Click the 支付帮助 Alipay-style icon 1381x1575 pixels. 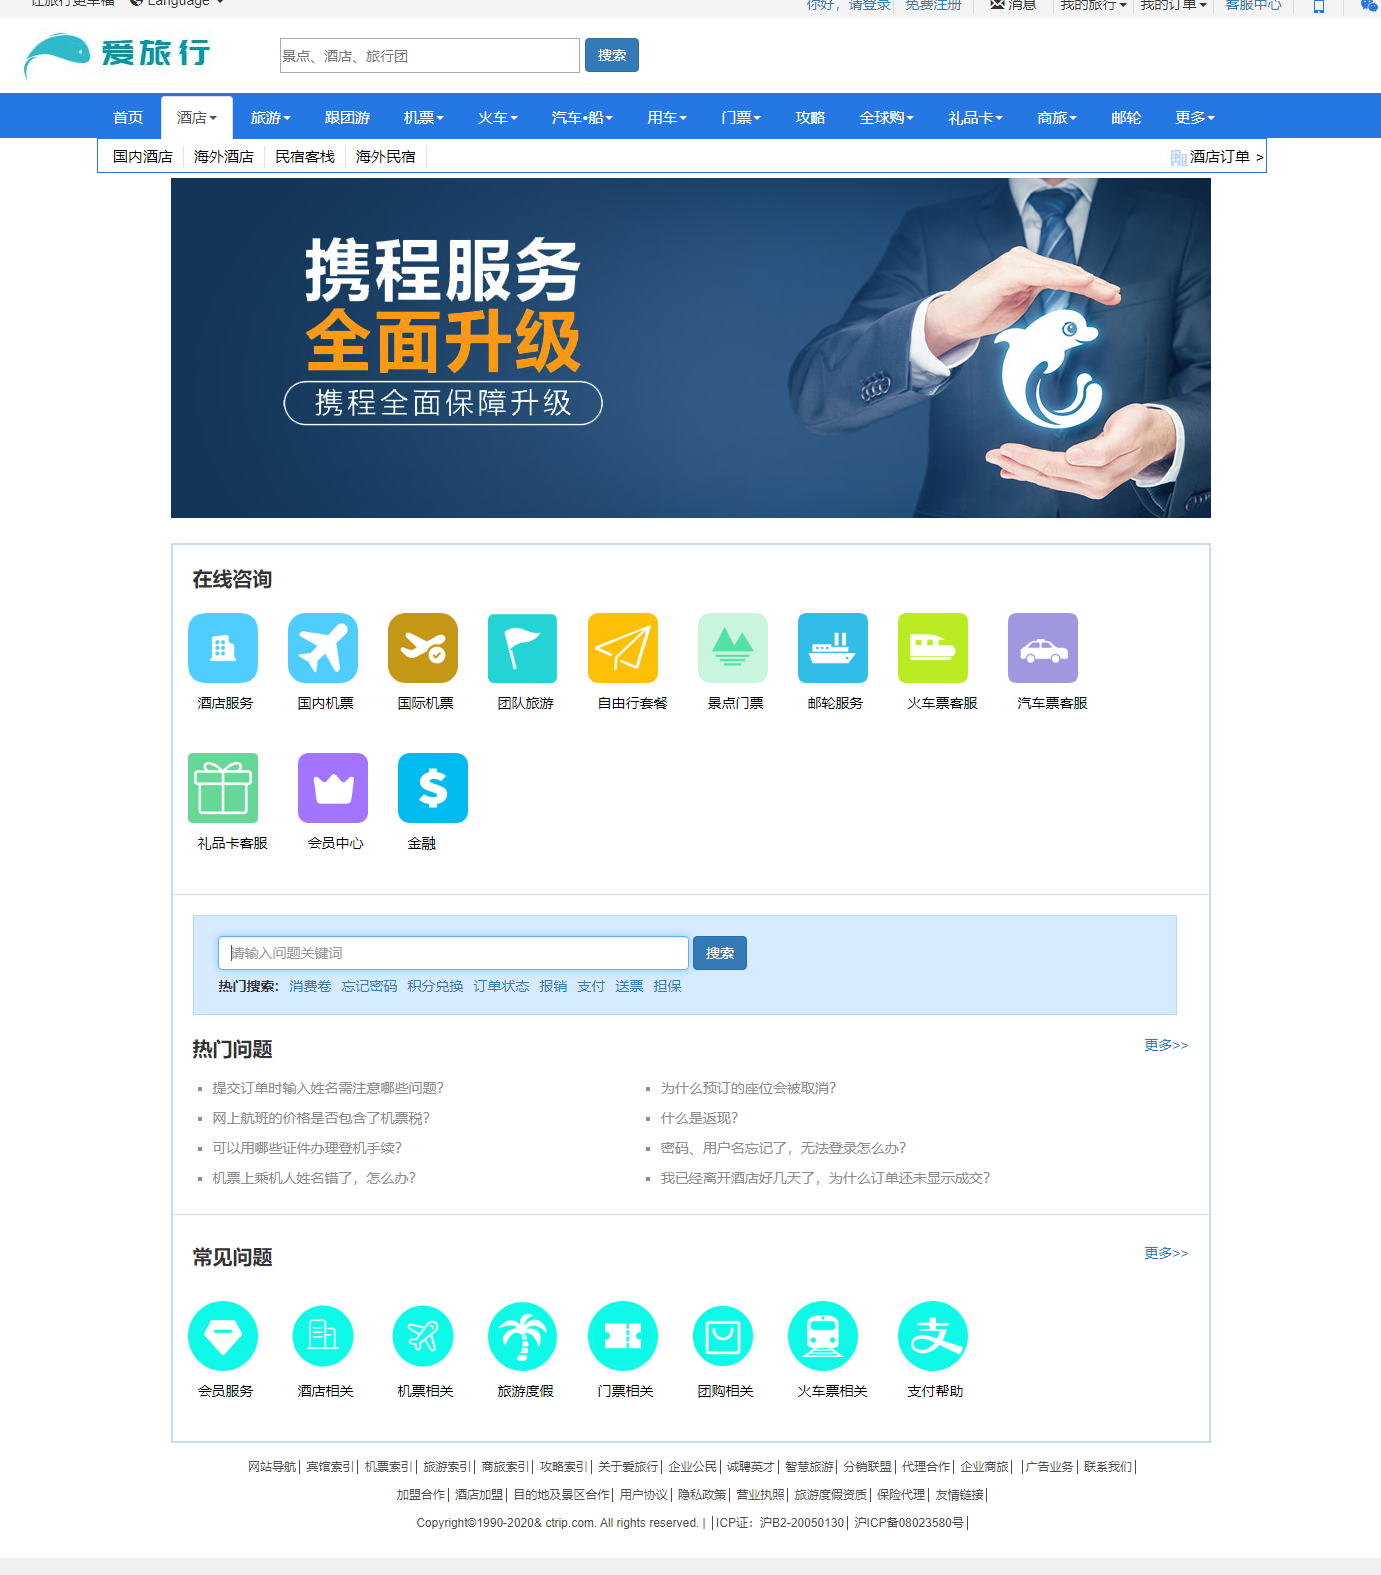click(x=933, y=1336)
